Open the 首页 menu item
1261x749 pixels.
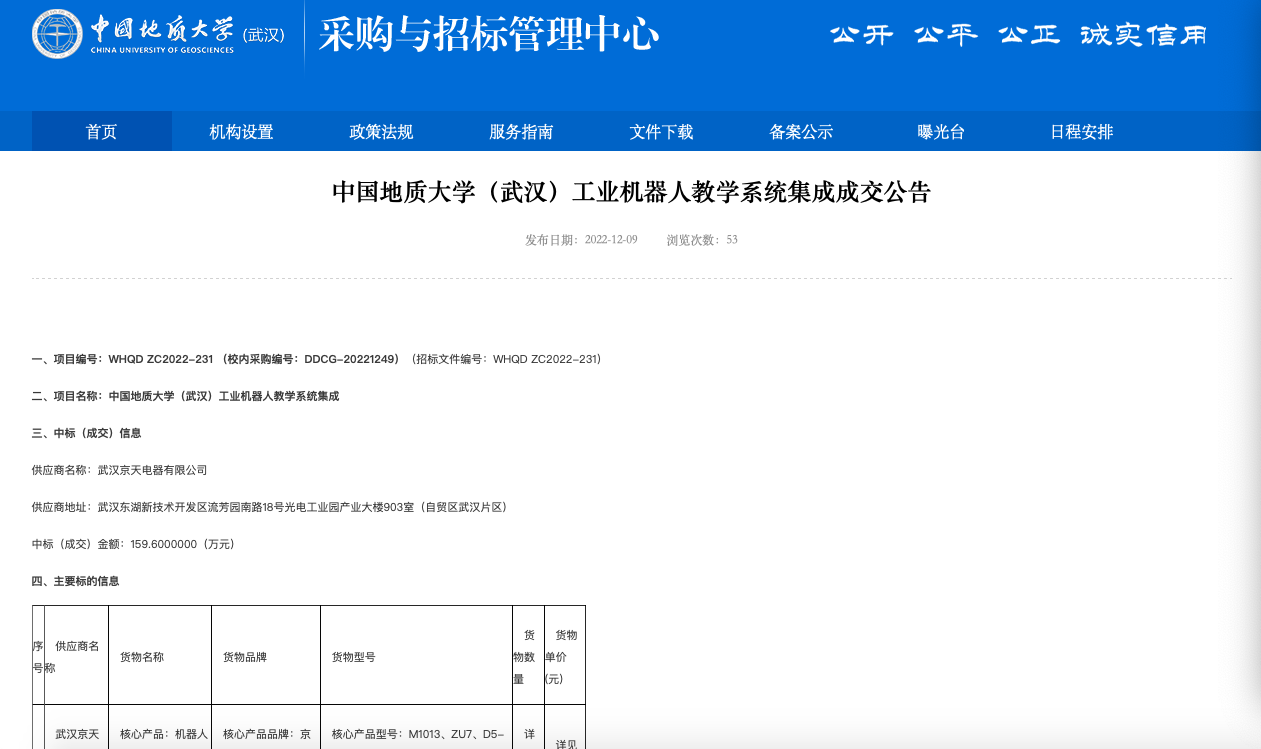pyautogui.click(x=101, y=132)
